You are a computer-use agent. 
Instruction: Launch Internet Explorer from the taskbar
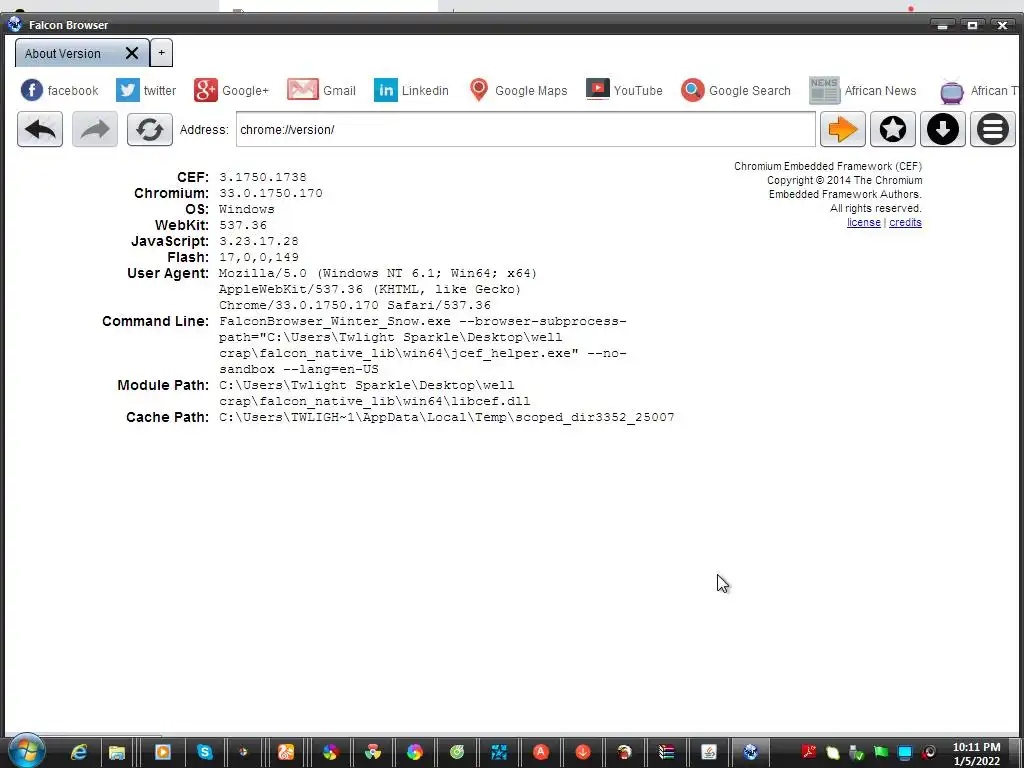[78, 752]
